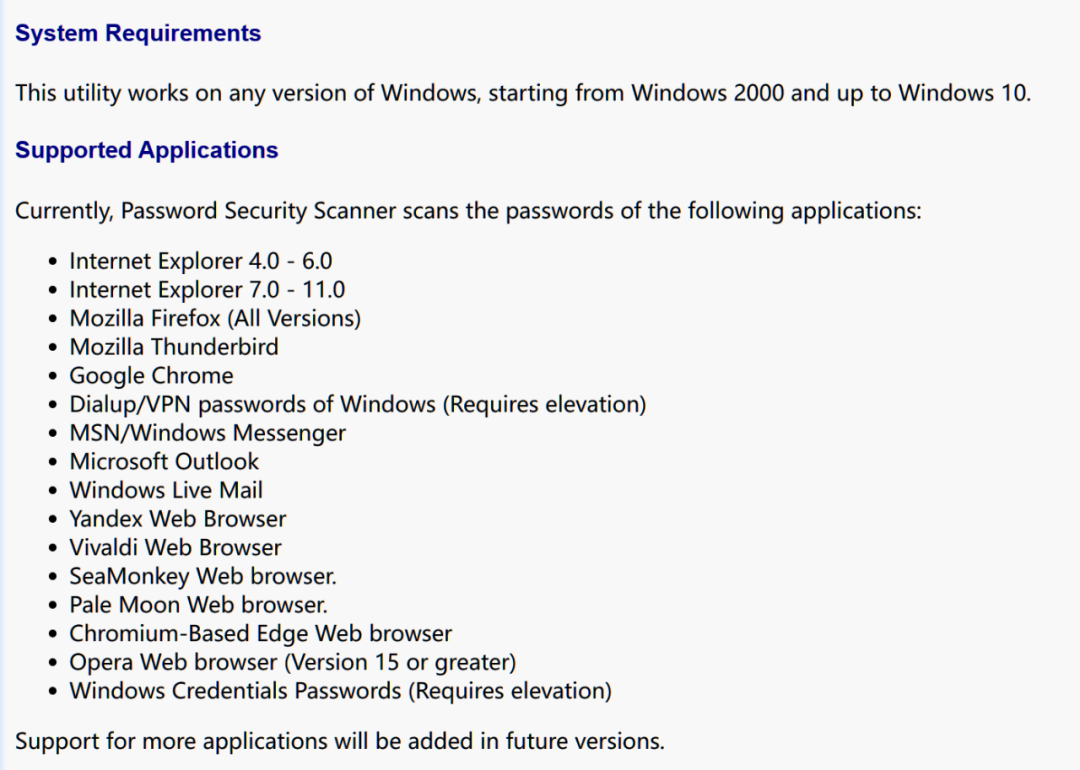Click the Internet Explorer 7.0 - 11.0 item

pos(207,290)
